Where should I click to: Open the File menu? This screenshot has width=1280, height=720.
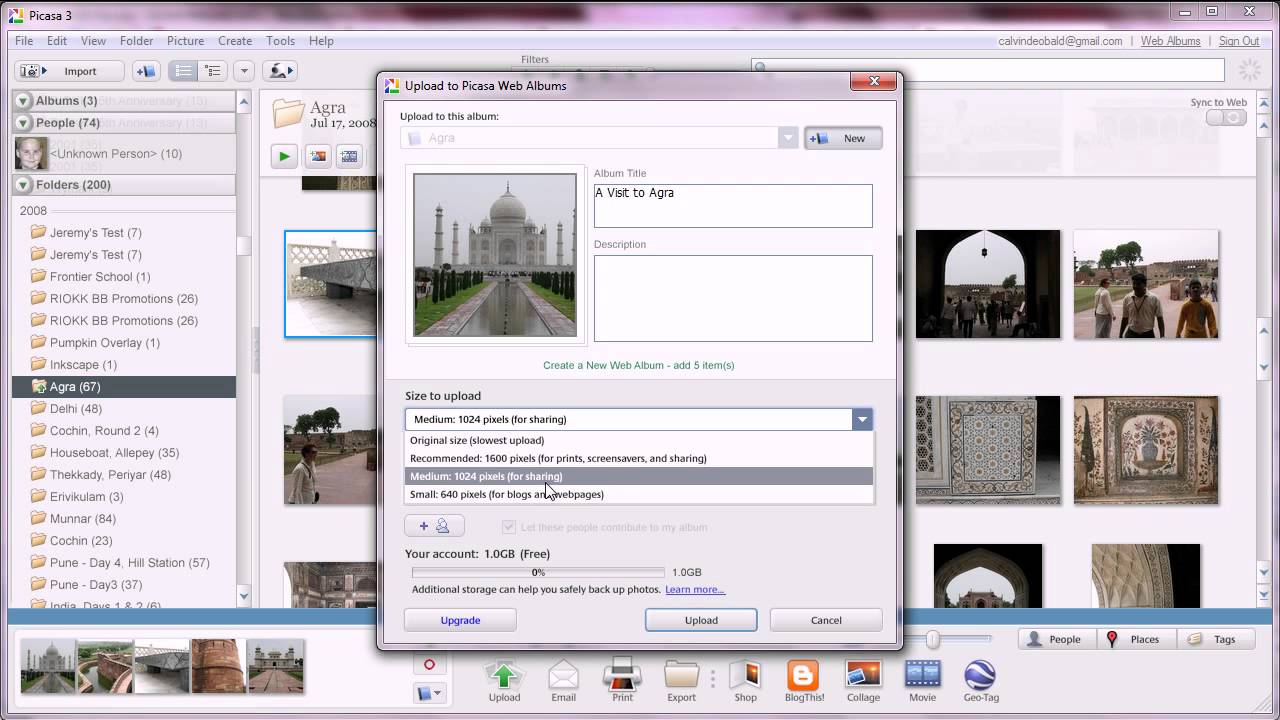24,41
